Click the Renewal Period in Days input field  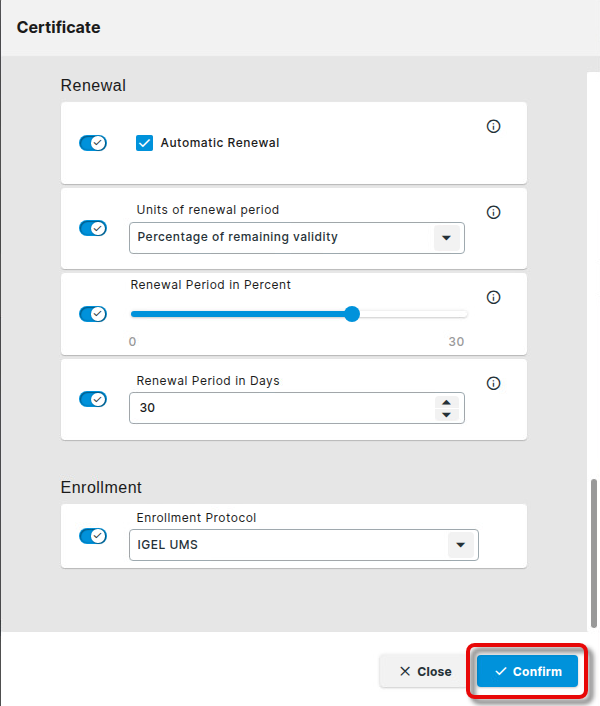(x=280, y=408)
